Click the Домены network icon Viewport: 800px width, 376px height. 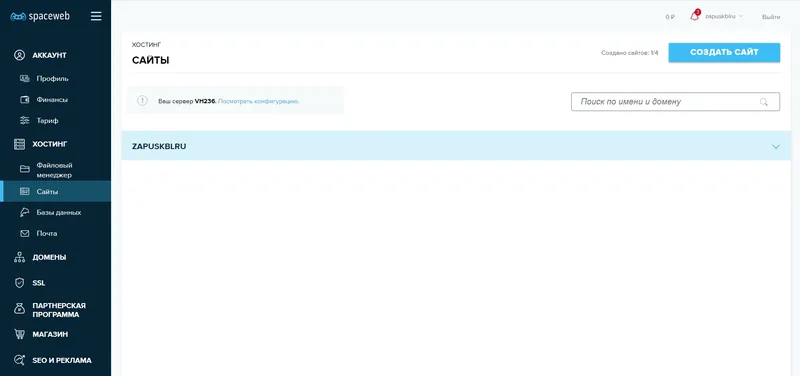(19, 257)
